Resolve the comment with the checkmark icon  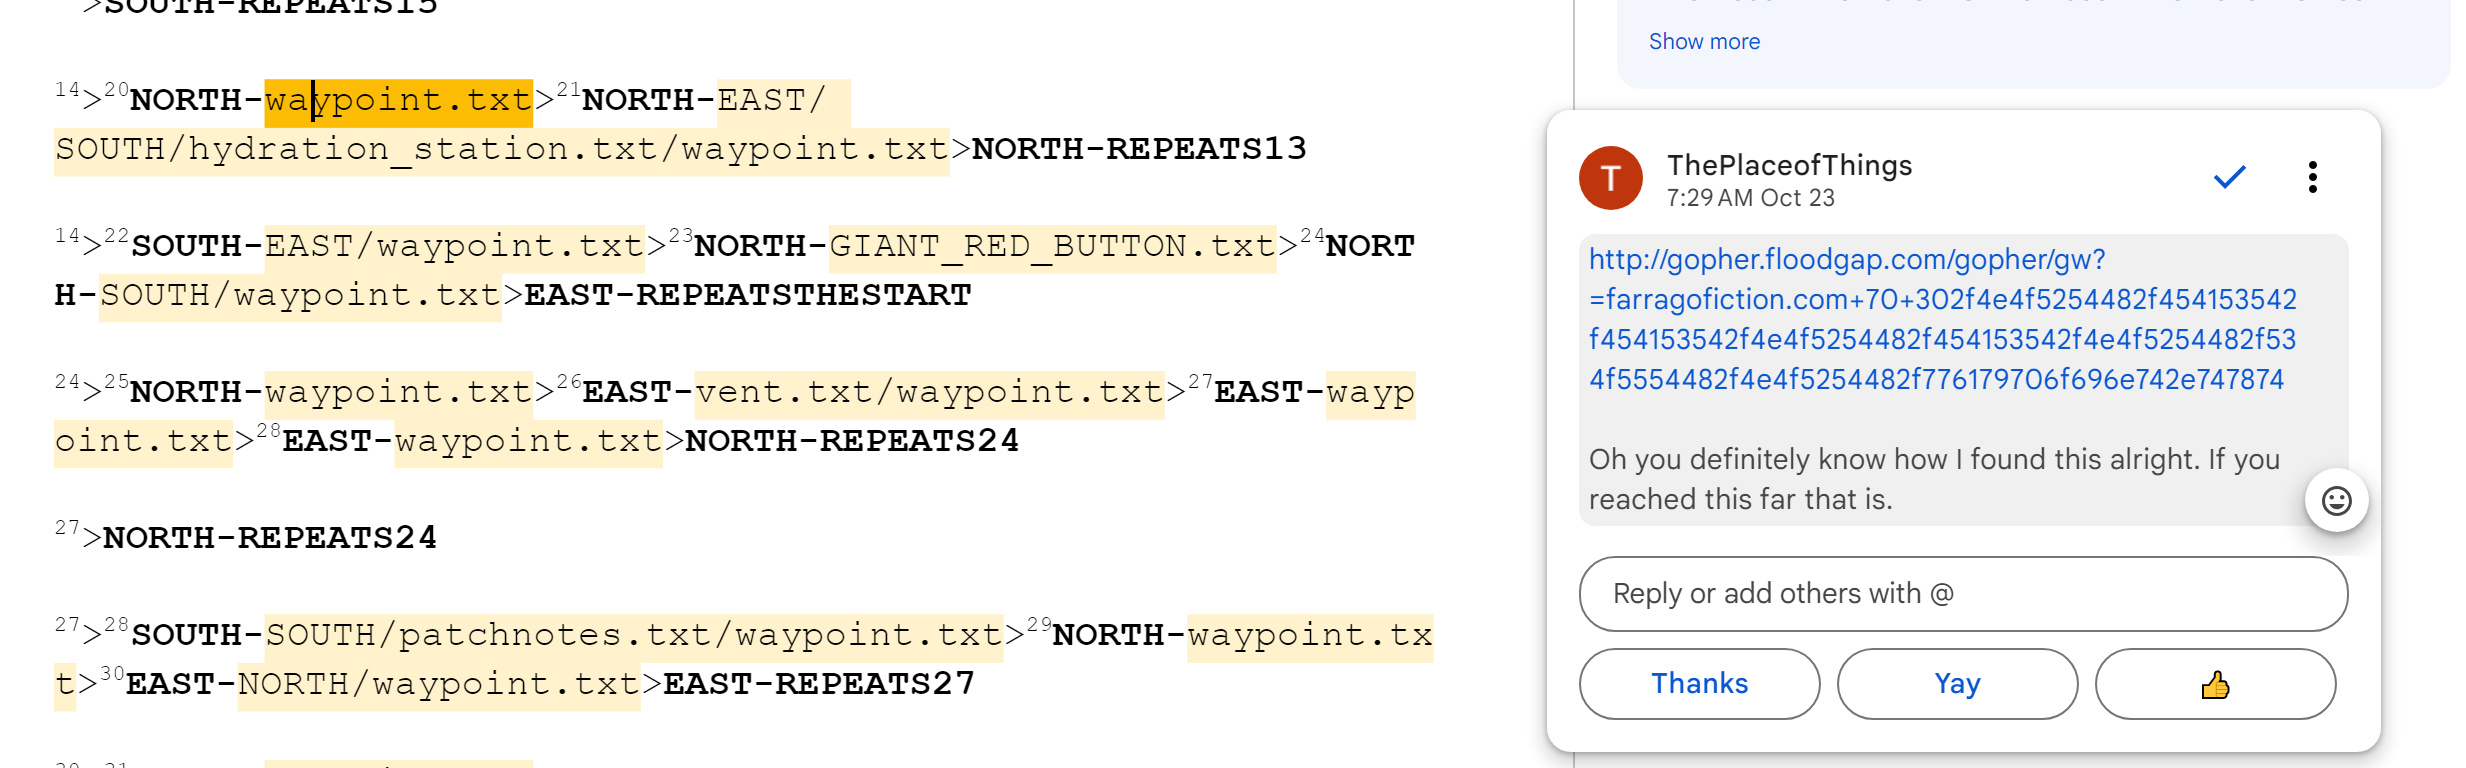click(x=2229, y=177)
